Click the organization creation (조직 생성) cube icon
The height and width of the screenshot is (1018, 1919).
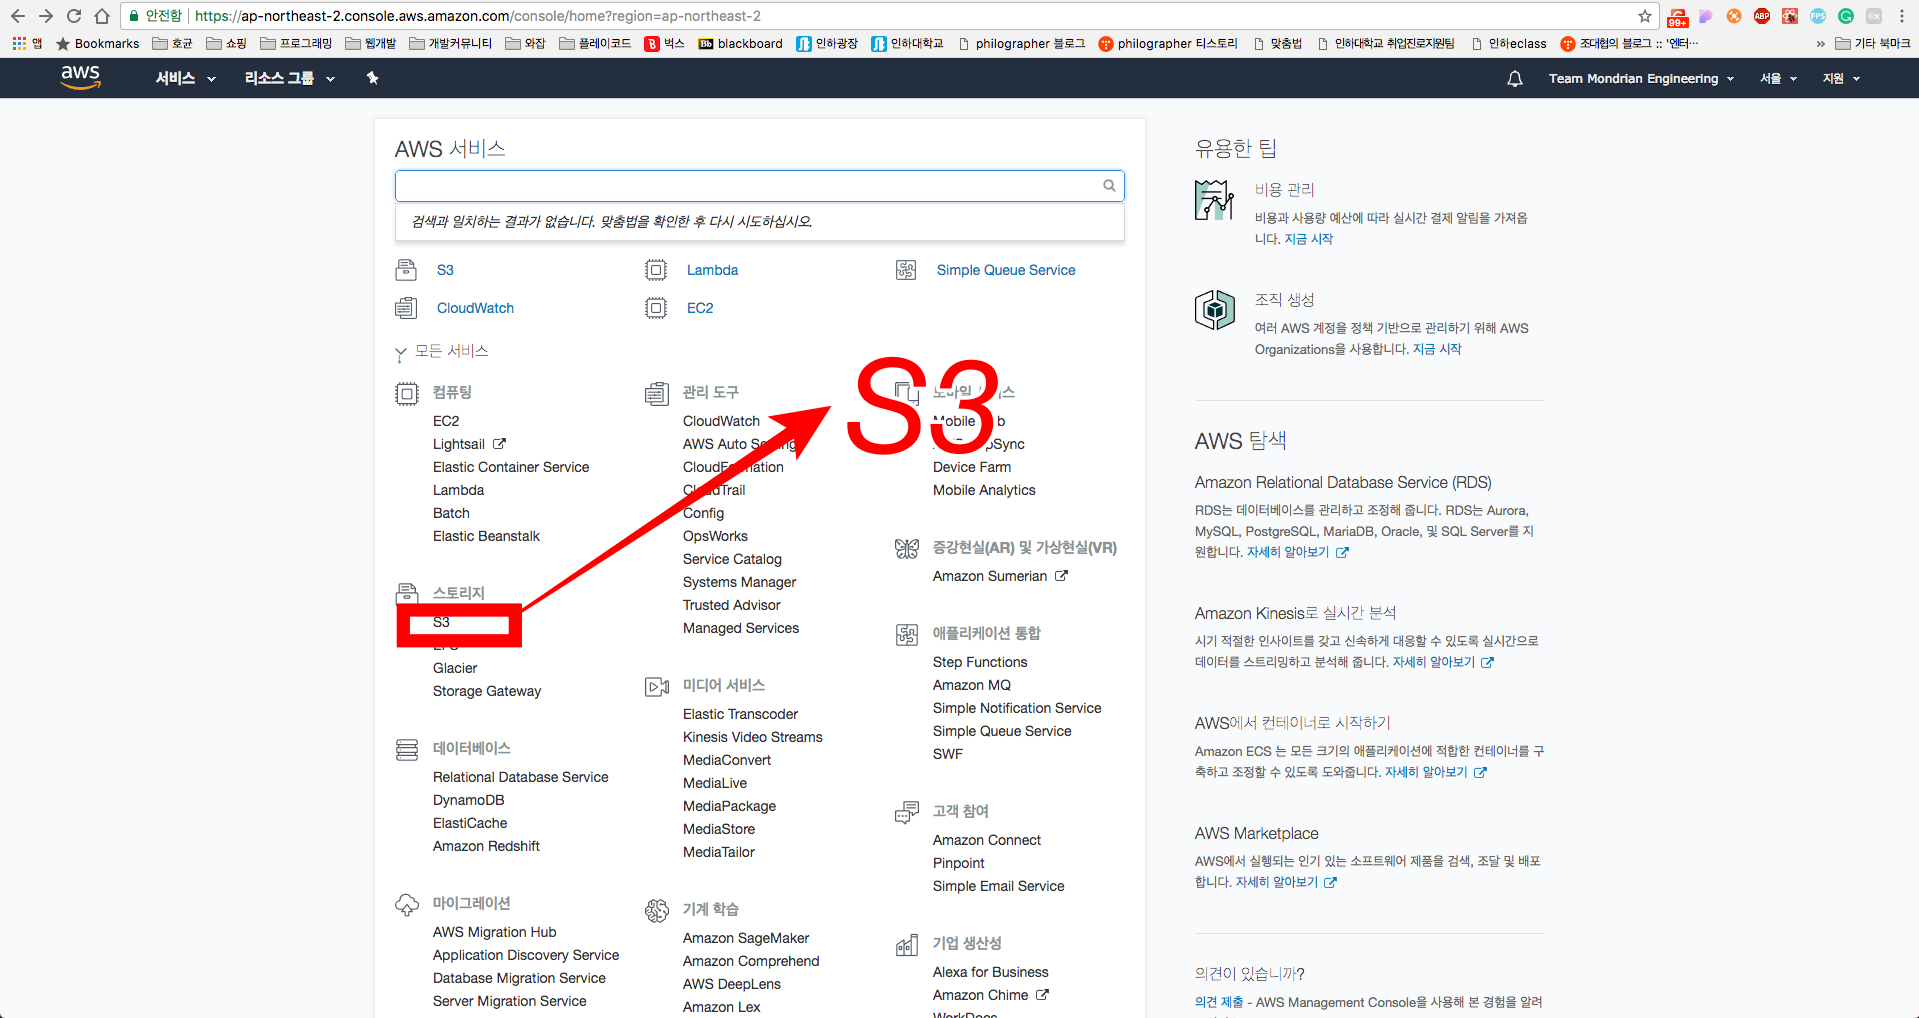point(1215,310)
